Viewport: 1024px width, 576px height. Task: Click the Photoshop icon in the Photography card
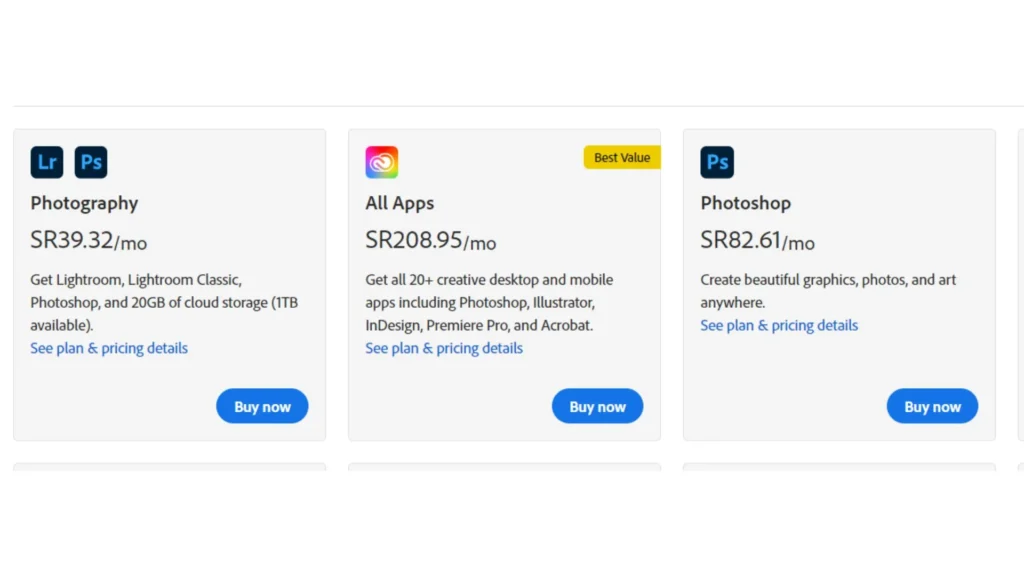click(91, 162)
